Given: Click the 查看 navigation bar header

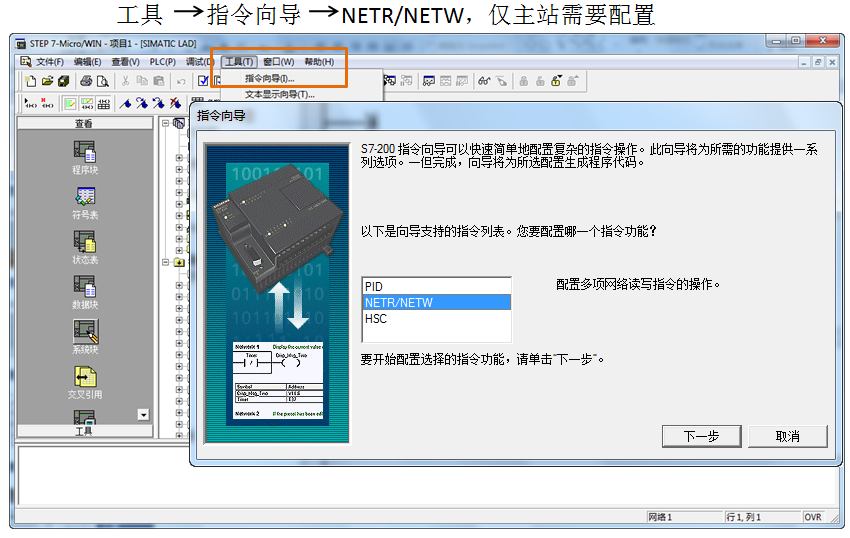Looking at the screenshot, I should [85, 124].
